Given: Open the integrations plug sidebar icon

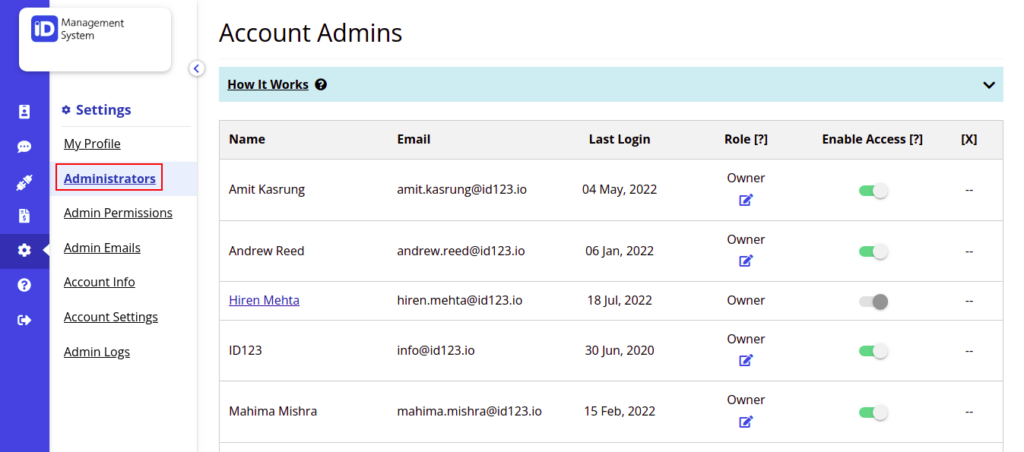Looking at the screenshot, I should click(24, 182).
